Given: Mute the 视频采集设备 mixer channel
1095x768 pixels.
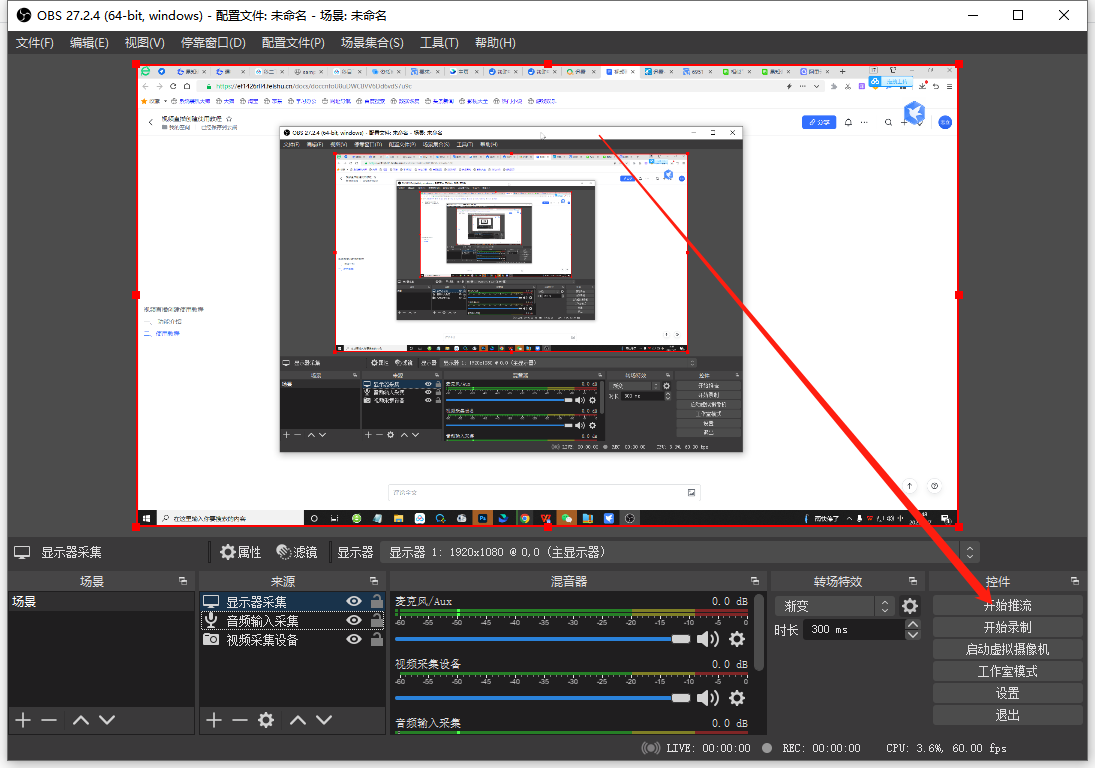Looking at the screenshot, I should (708, 698).
